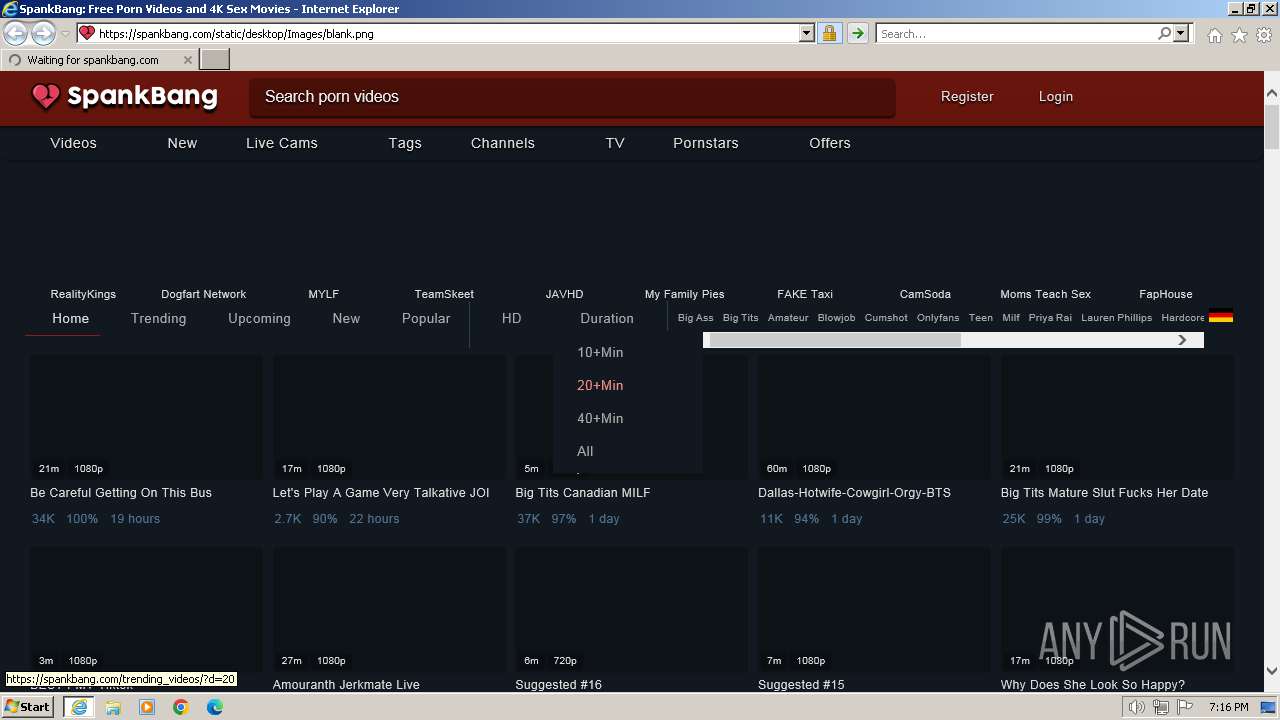This screenshot has height=720, width=1280.
Task: Click the browser Search... input box
Action: pos(1016,33)
